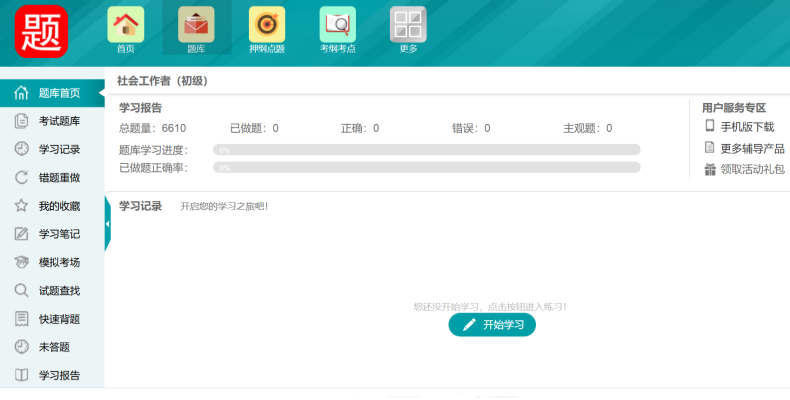This screenshot has width=790, height=400.
Task: Click the clock icon beside 学习记录
Action: click(21, 149)
